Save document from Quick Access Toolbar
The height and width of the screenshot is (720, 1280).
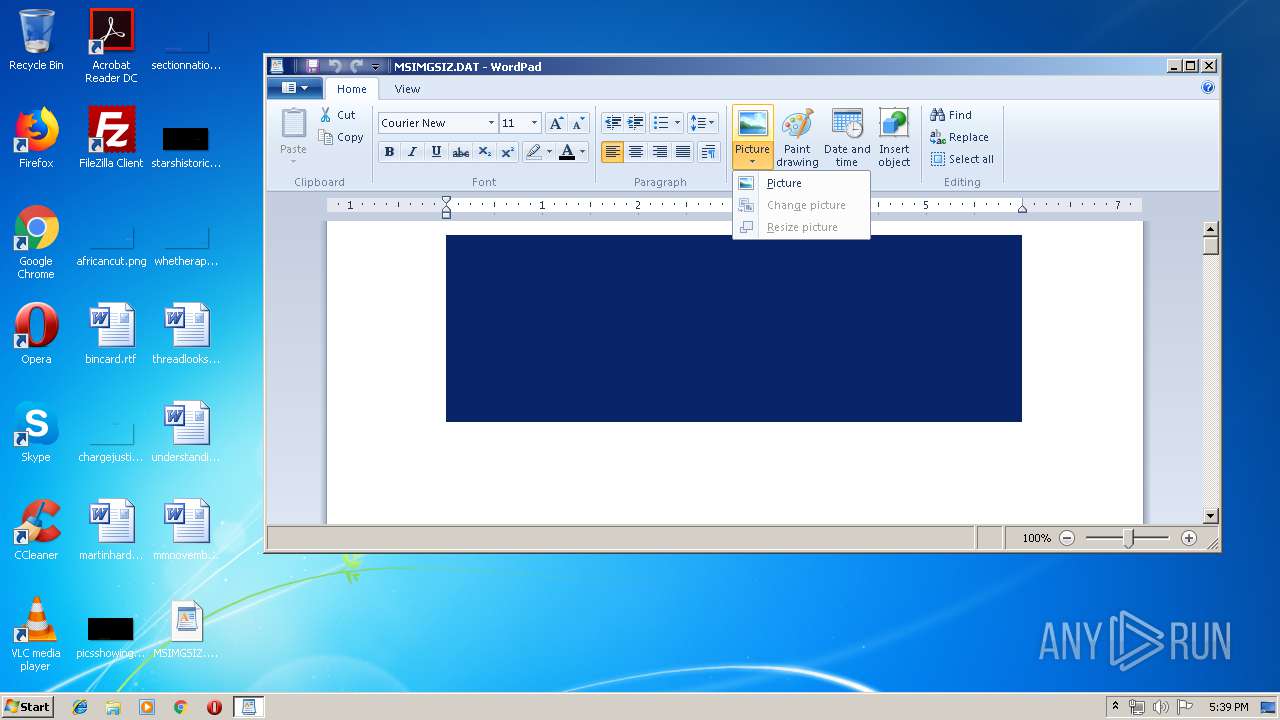pos(312,66)
